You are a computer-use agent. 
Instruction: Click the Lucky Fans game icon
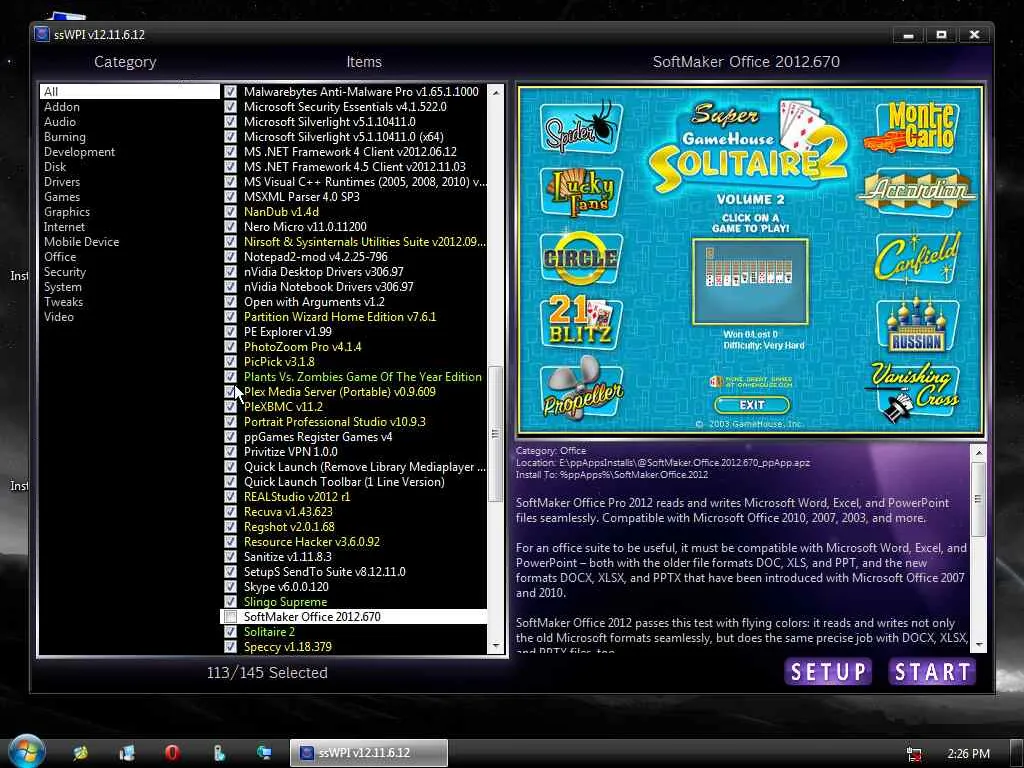coord(582,192)
